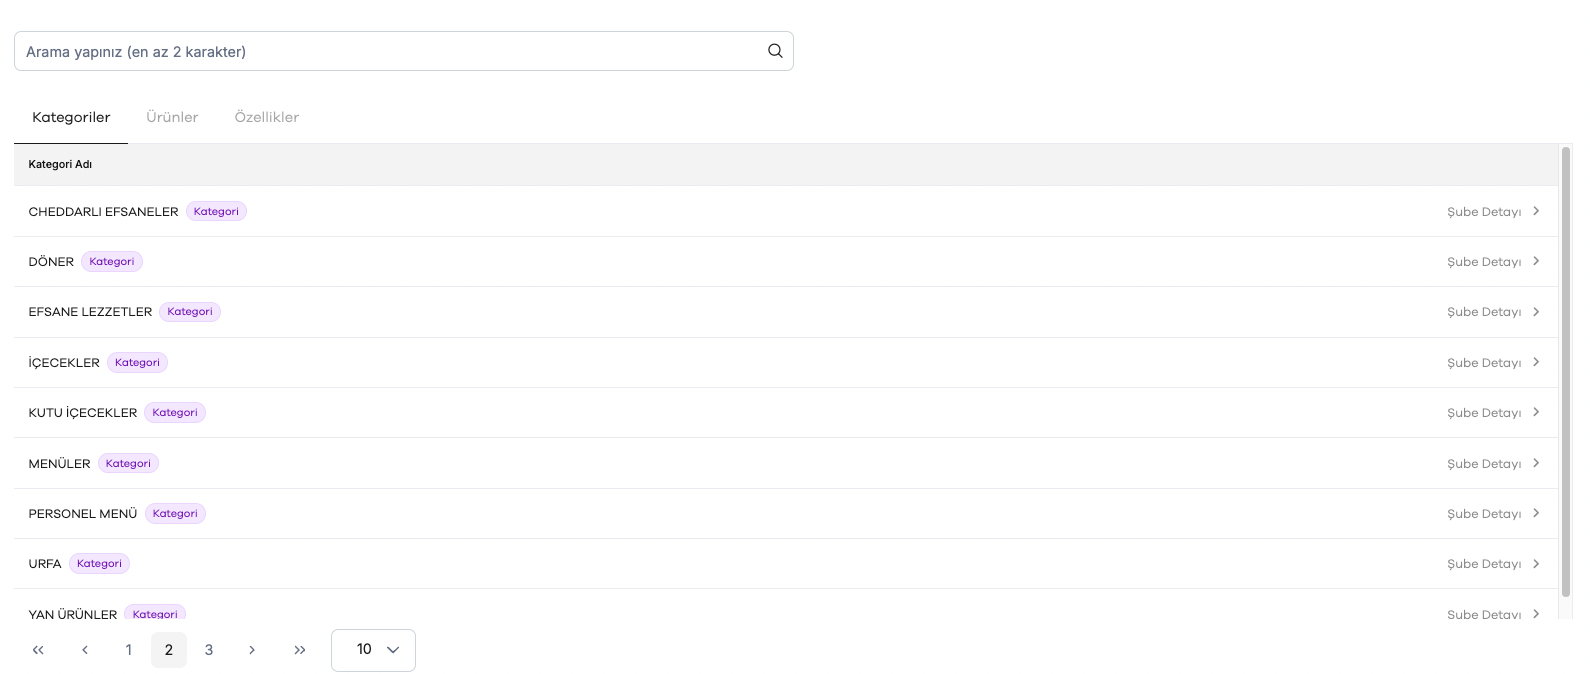Switch to the Özellikler tab
This screenshot has width=1590, height=674.
click(267, 117)
